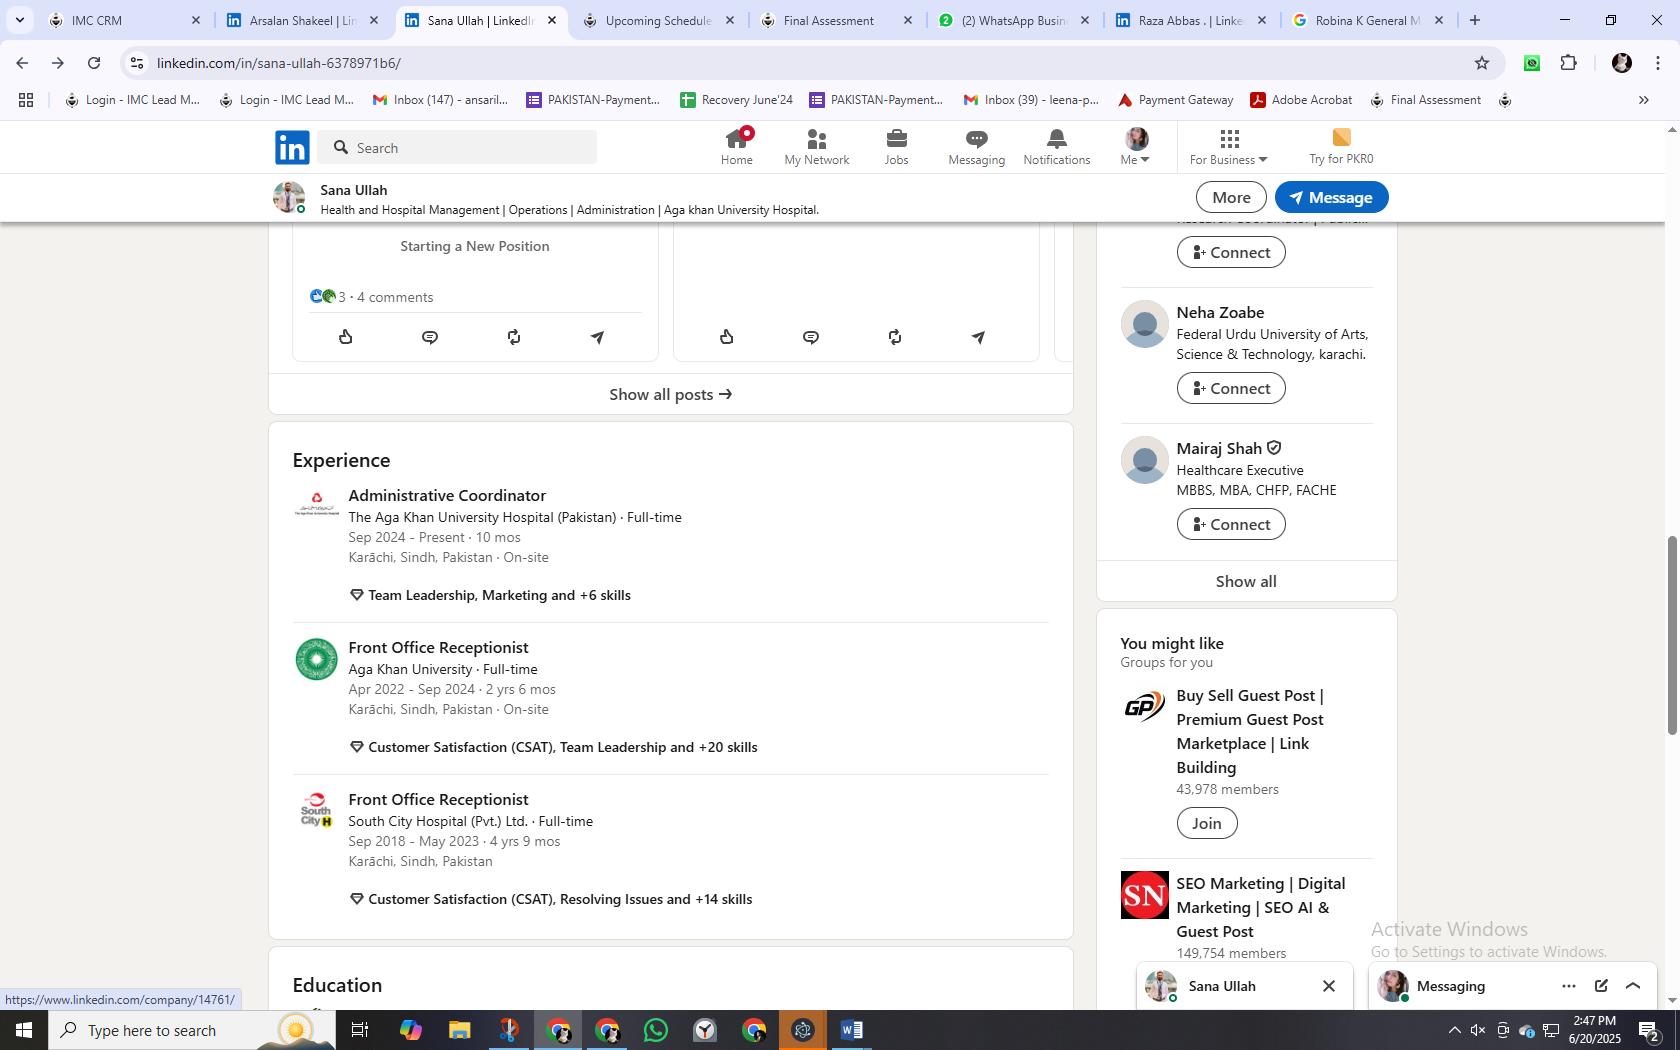This screenshot has width=1680, height=1050.
Task: Expand Customer Satisfaction, Team Leadership +20 skills
Action: [x=562, y=747]
